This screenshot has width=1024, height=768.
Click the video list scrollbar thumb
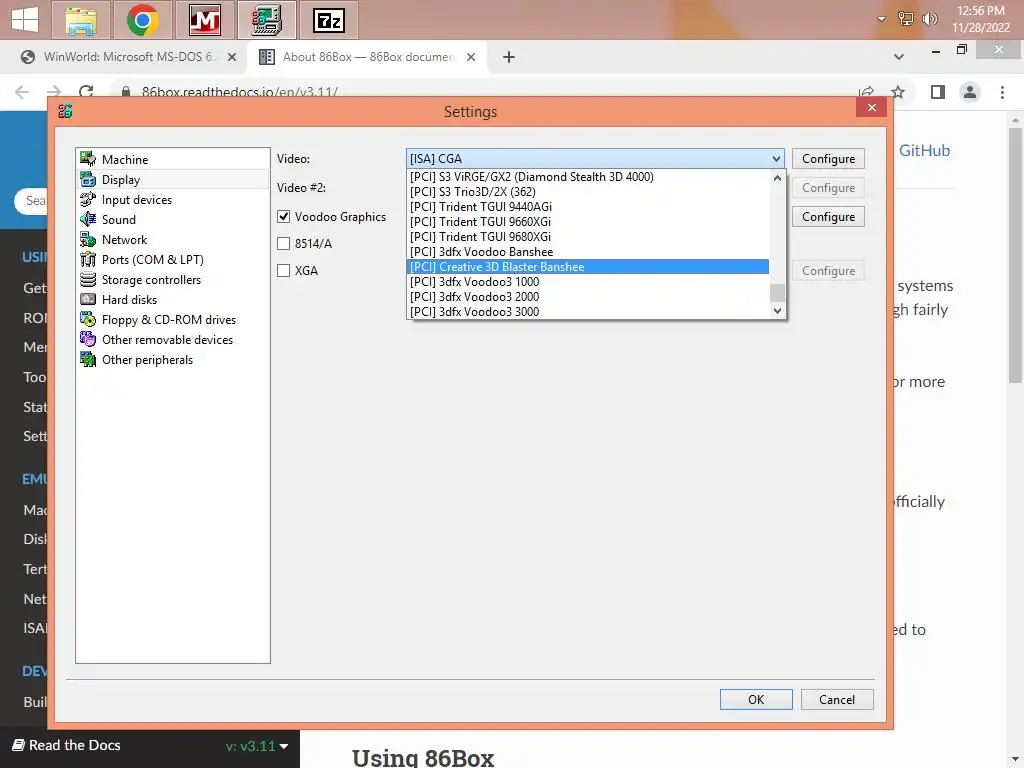pyautogui.click(x=777, y=292)
